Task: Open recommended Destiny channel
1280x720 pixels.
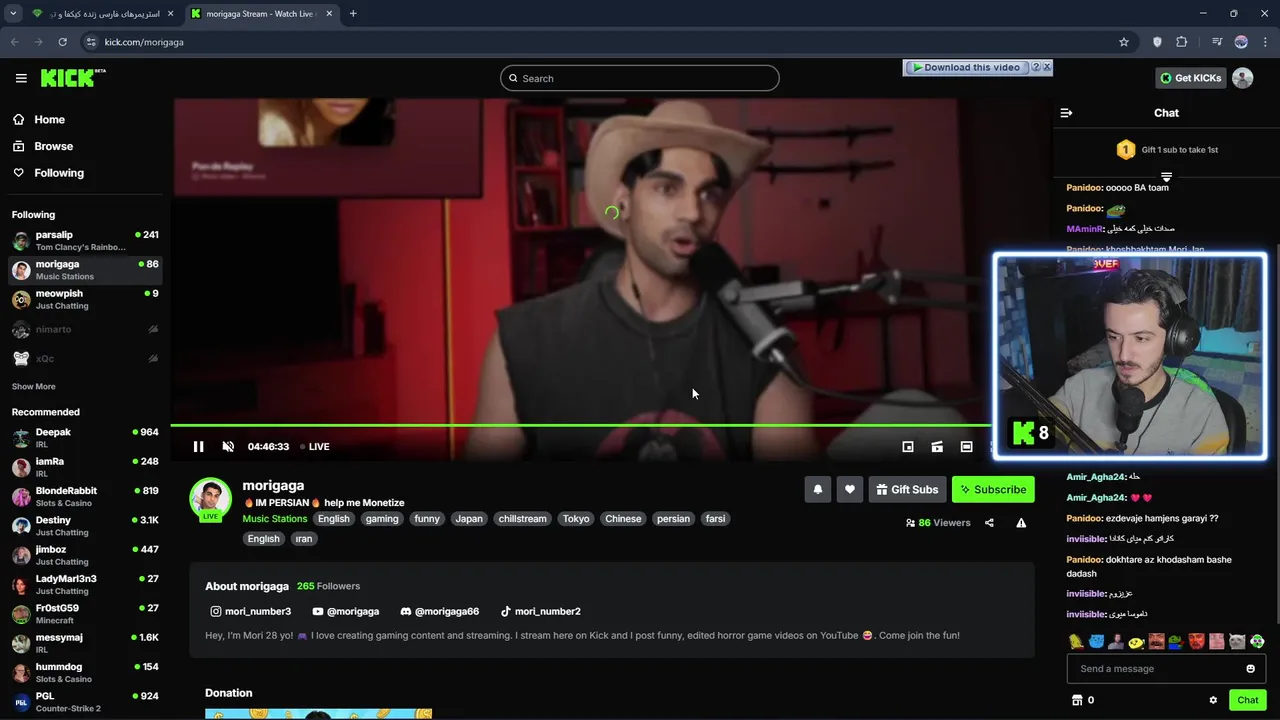Action: pyautogui.click(x=85, y=526)
